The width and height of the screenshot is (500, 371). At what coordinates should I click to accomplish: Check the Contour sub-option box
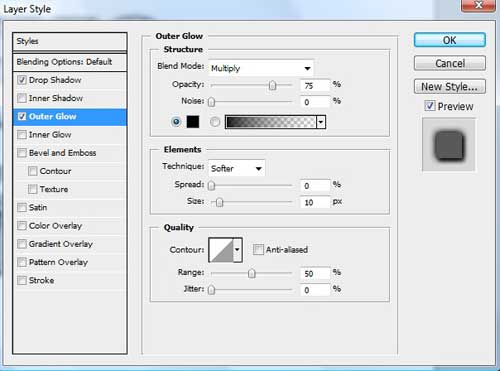click(x=33, y=171)
